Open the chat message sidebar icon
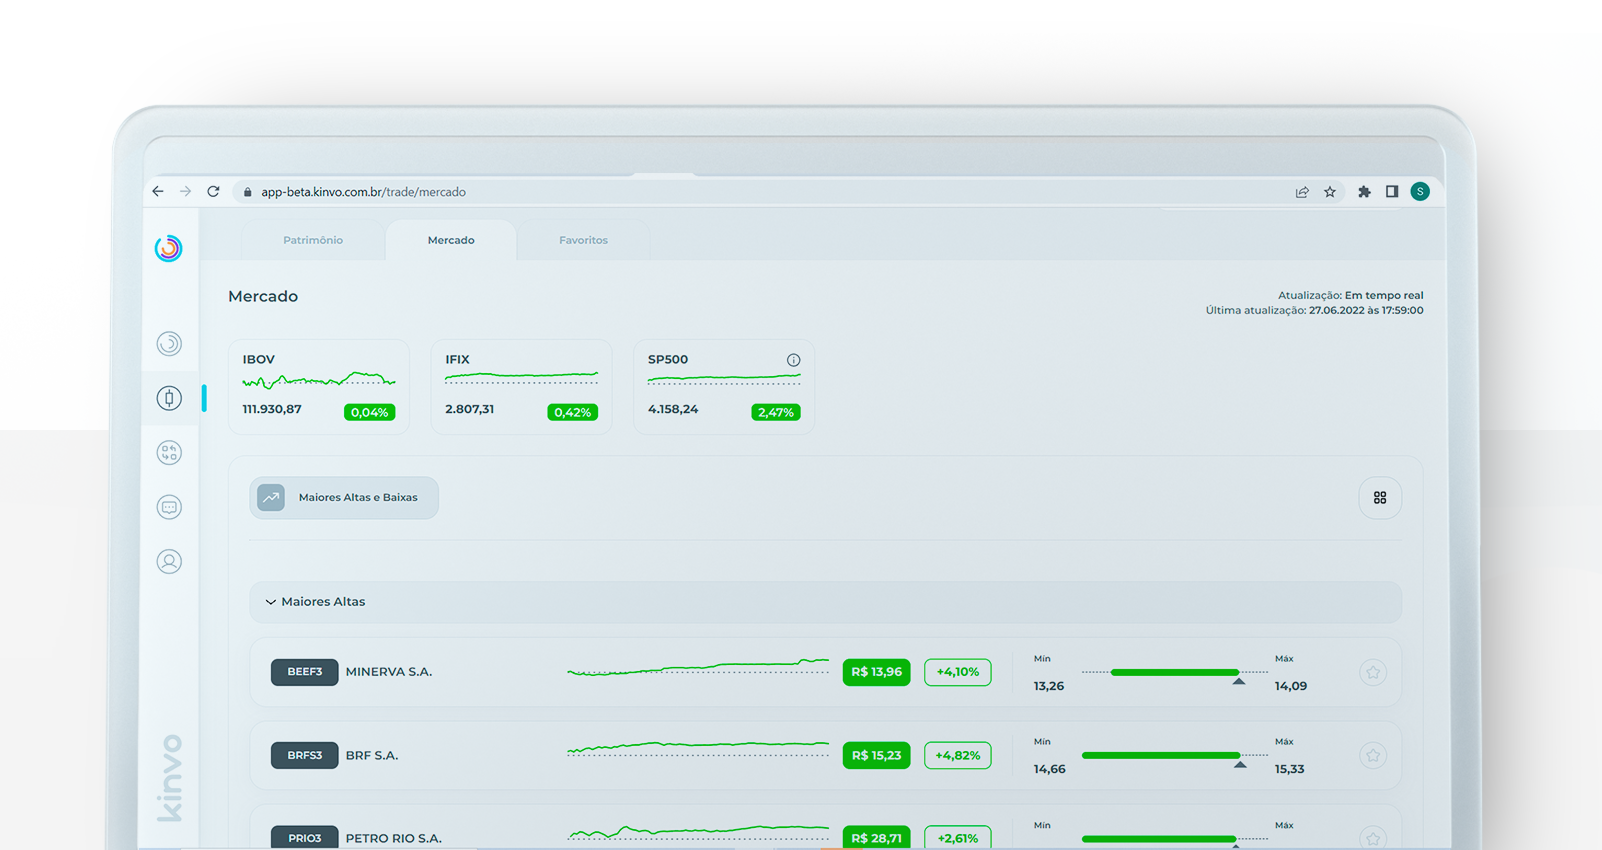Viewport: 1602px width, 850px height. (169, 507)
